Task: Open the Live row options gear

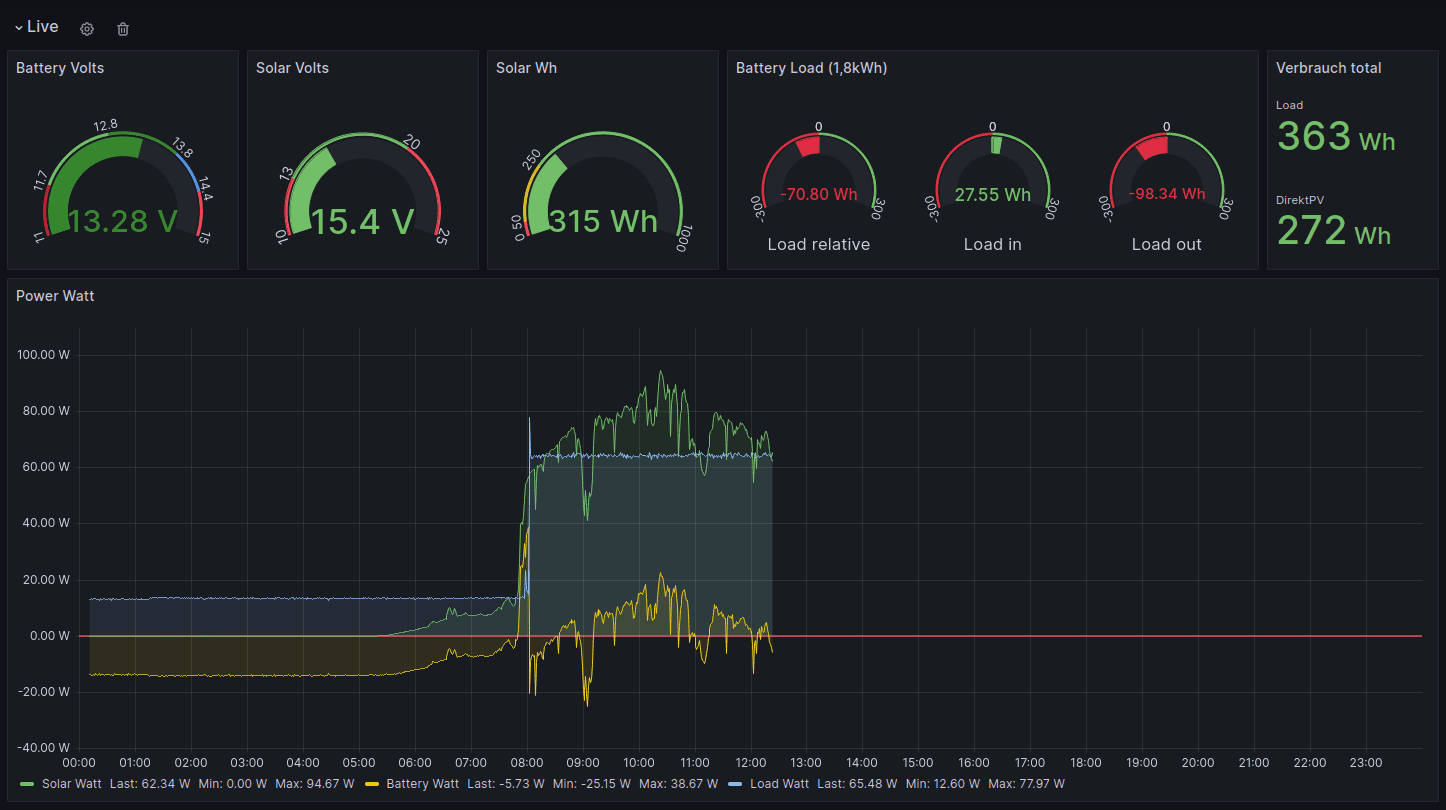Action: point(87,29)
